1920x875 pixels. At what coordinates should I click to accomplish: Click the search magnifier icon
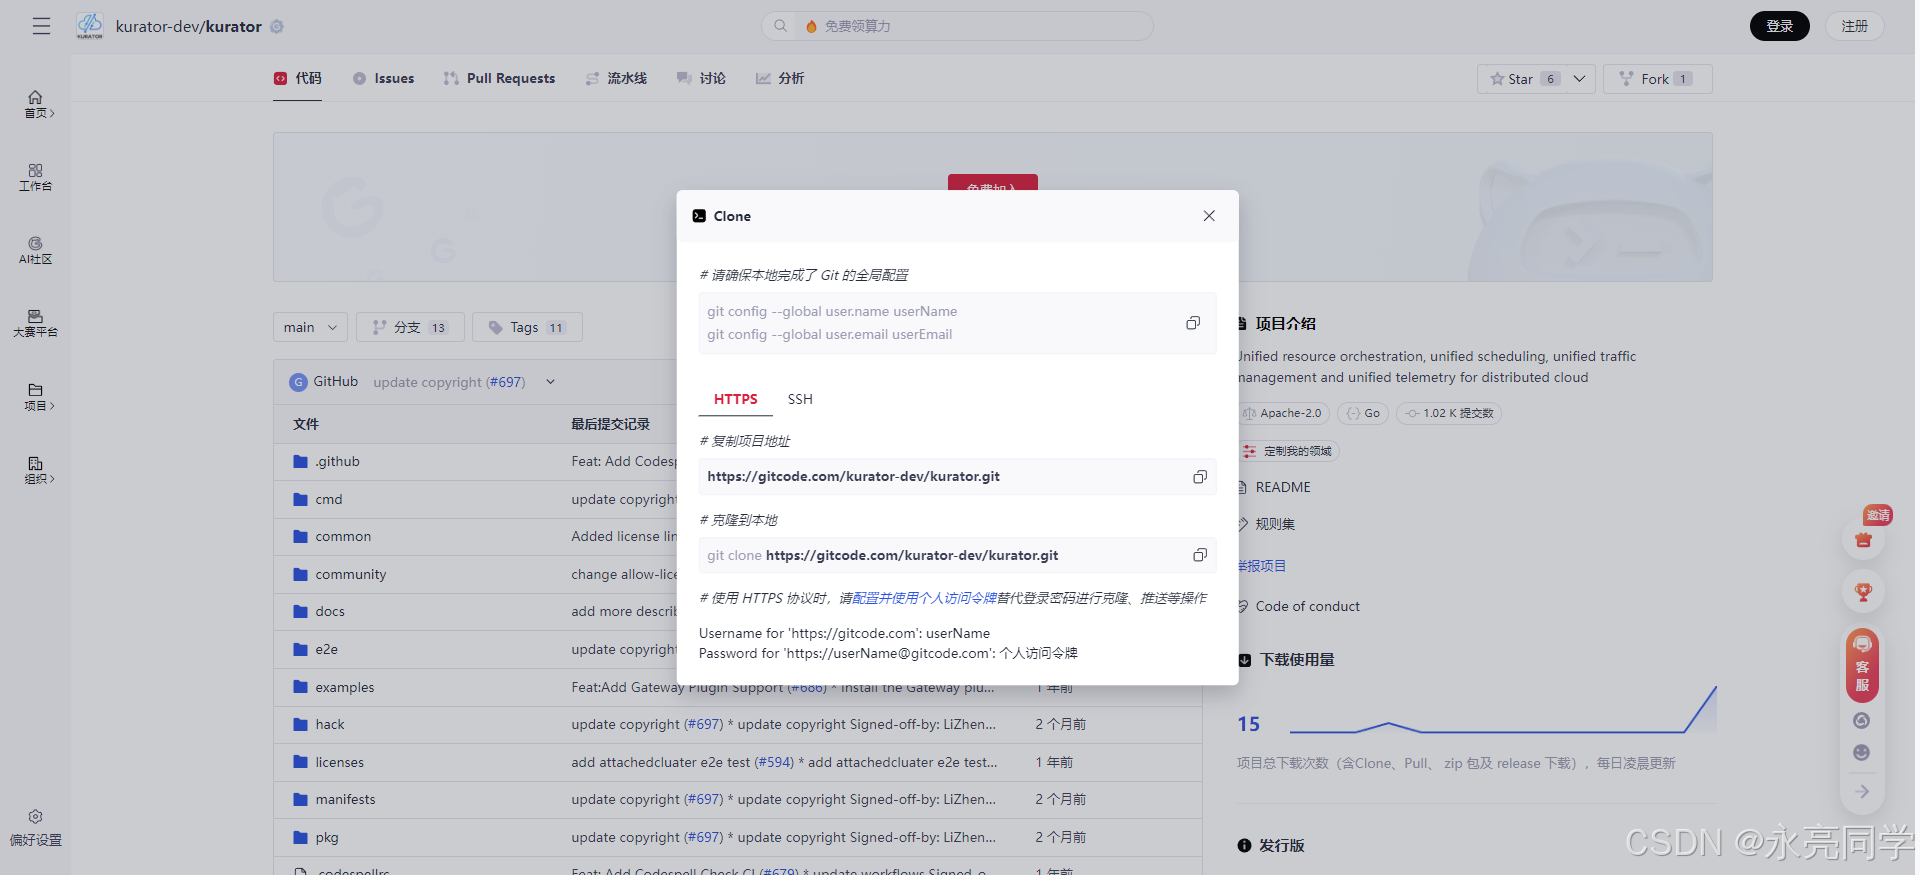(x=780, y=26)
